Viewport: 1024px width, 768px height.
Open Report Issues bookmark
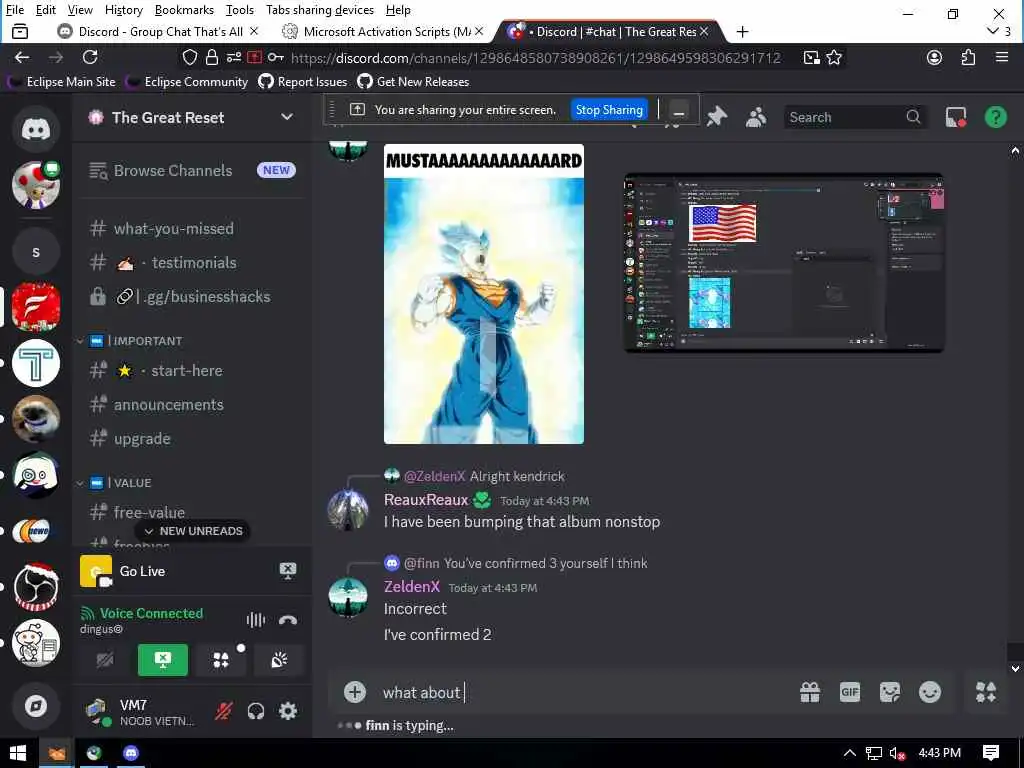coord(302,82)
